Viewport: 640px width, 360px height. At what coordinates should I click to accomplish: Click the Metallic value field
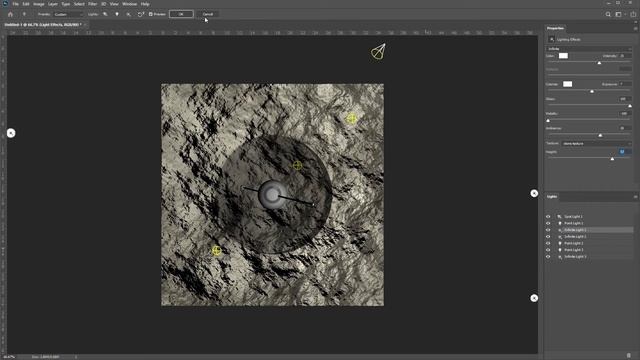tap(625, 113)
